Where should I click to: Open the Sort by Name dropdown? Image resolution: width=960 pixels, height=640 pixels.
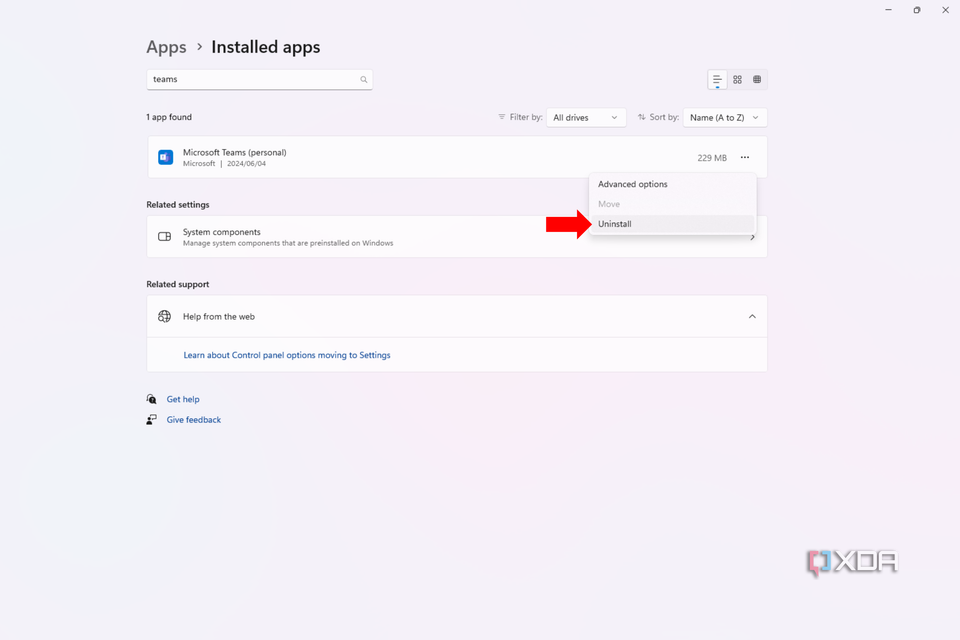pyautogui.click(x=724, y=117)
